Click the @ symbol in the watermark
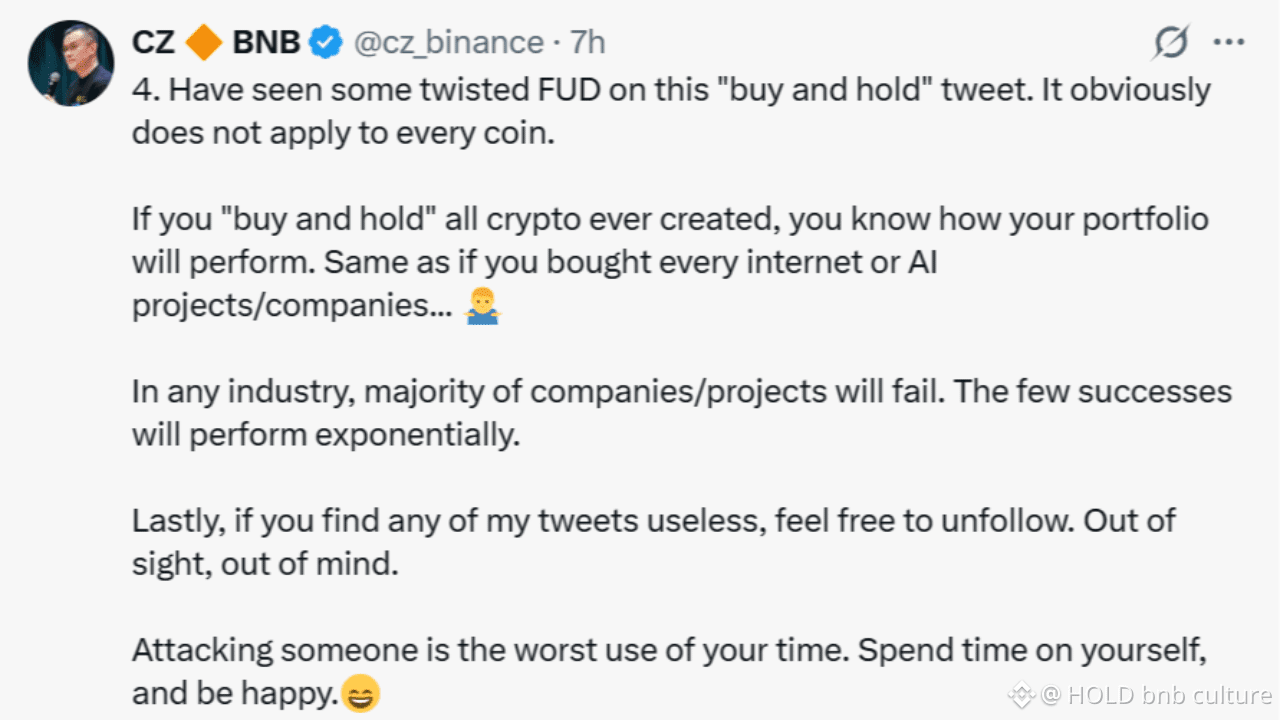Viewport: 1280px width, 720px height. (x=1050, y=694)
